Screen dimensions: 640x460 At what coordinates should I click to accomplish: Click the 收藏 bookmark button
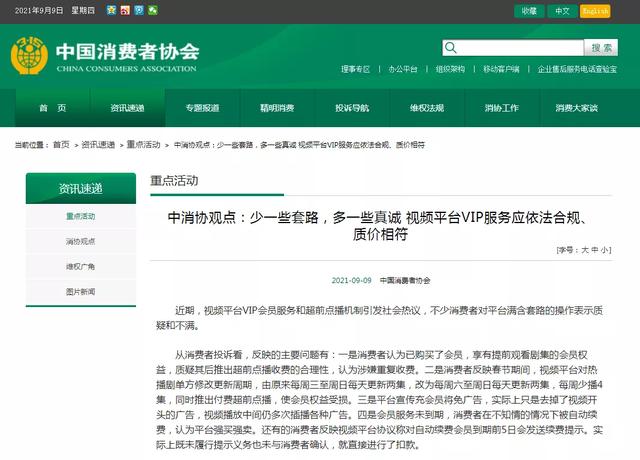pyautogui.click(x=527, y=11)
